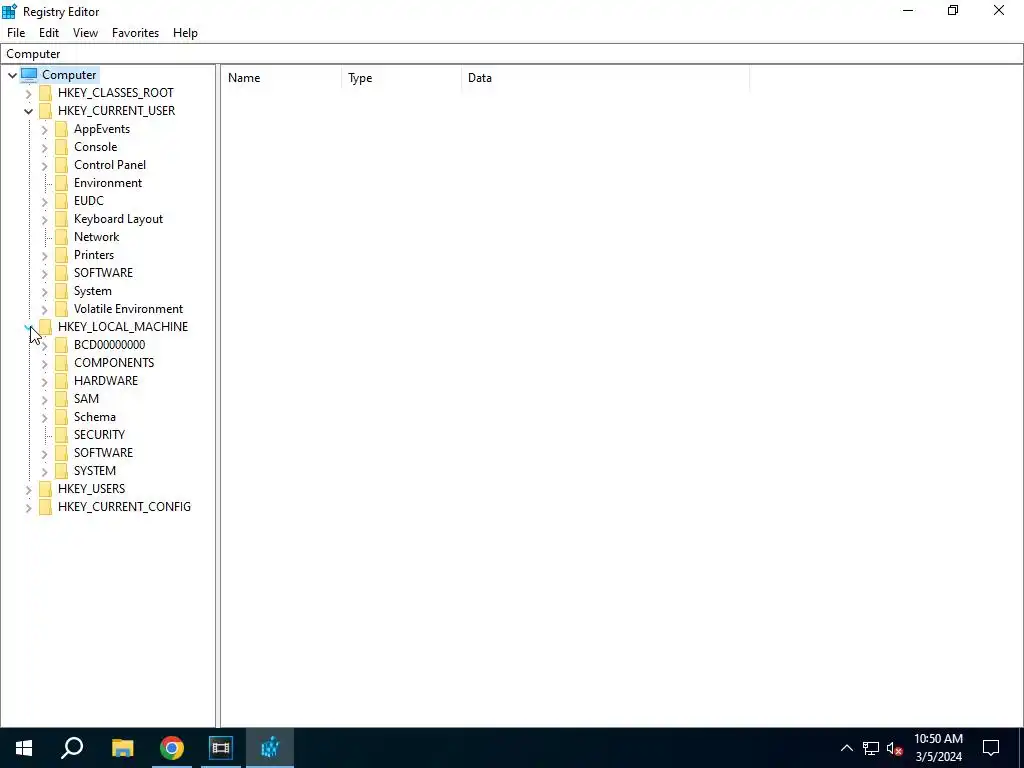Open the network status tray icon
Screen dimensions: 1024x768
click(x=871, y=748)
